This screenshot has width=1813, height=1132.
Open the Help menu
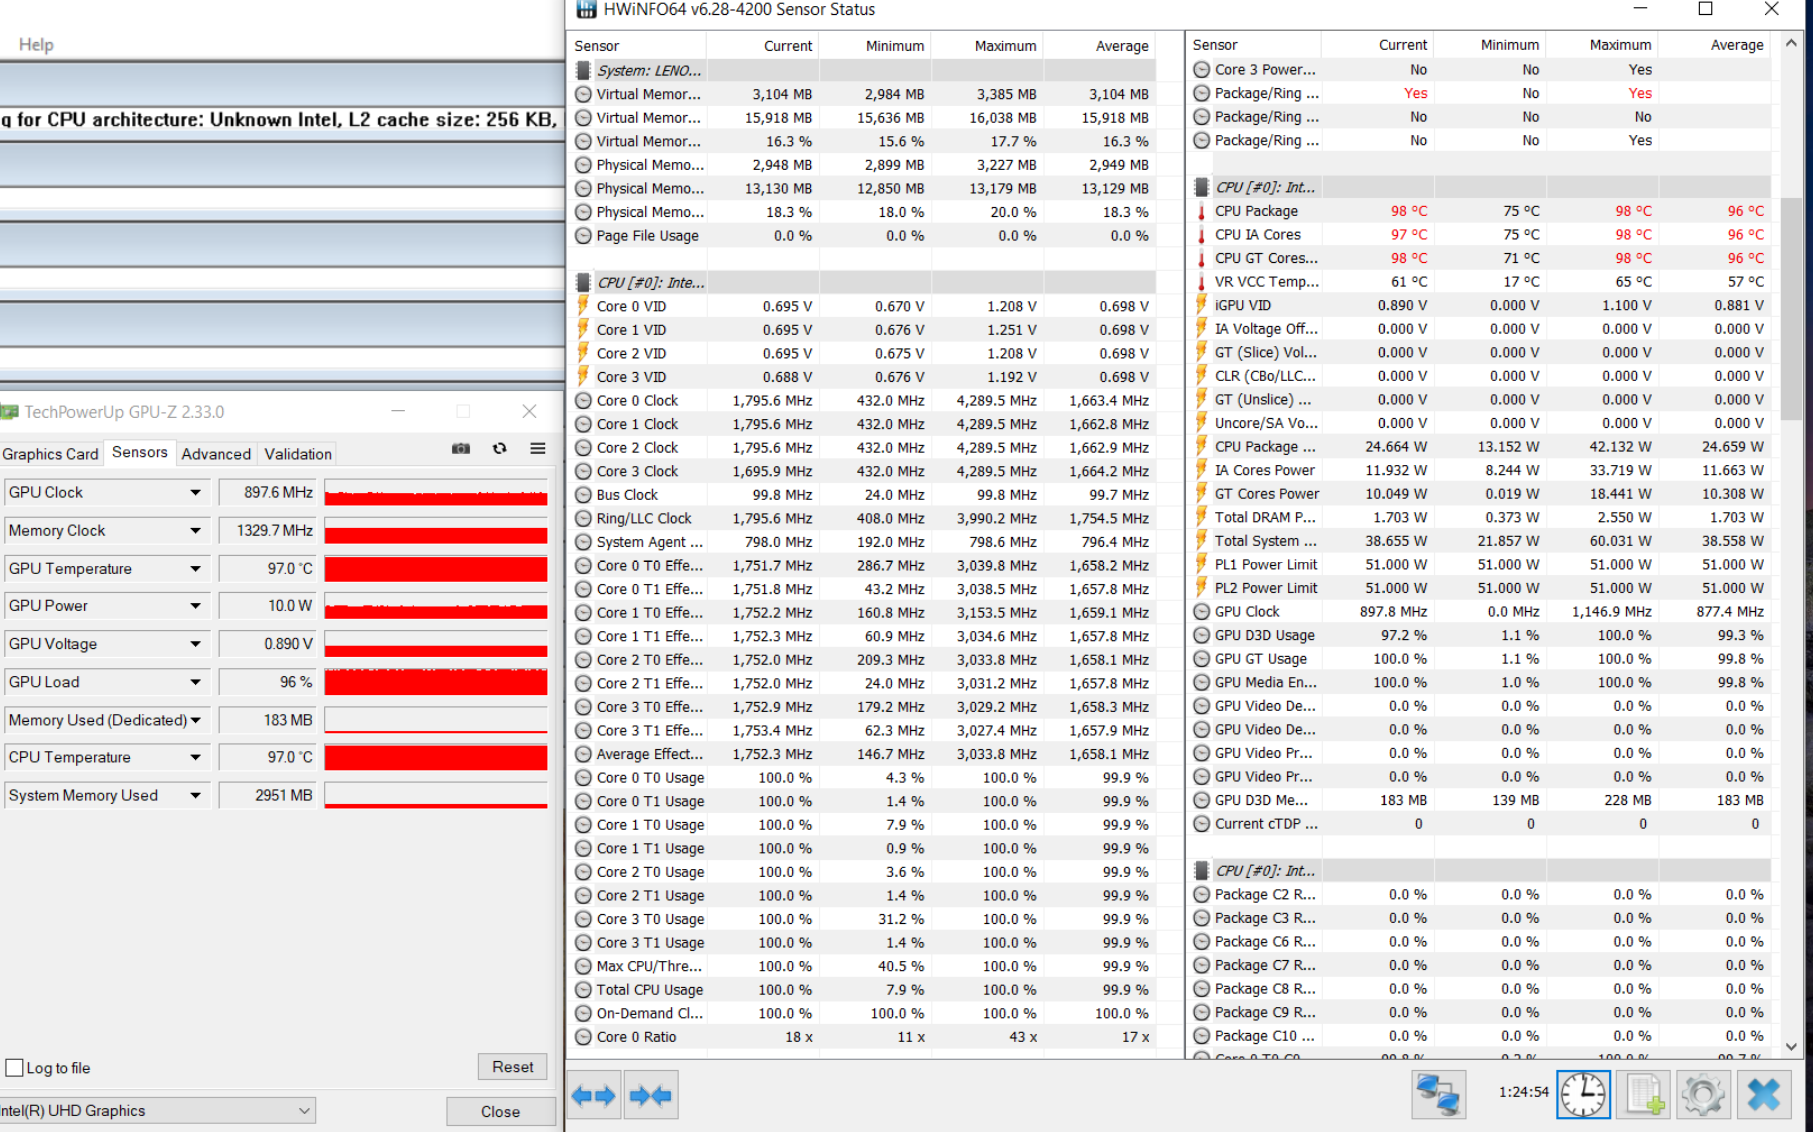(x=36, y=44)
